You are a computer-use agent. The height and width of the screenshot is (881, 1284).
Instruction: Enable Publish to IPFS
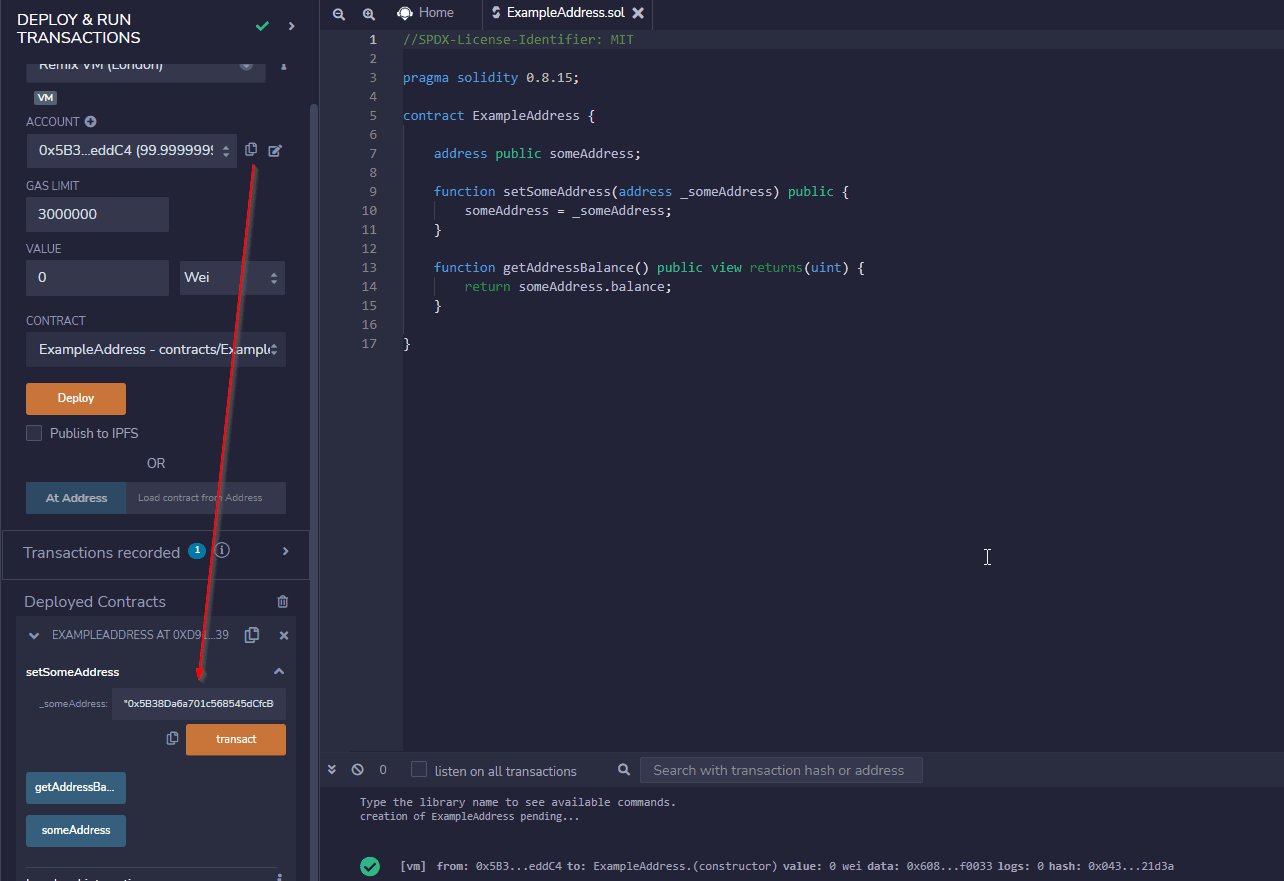[34, 433]
